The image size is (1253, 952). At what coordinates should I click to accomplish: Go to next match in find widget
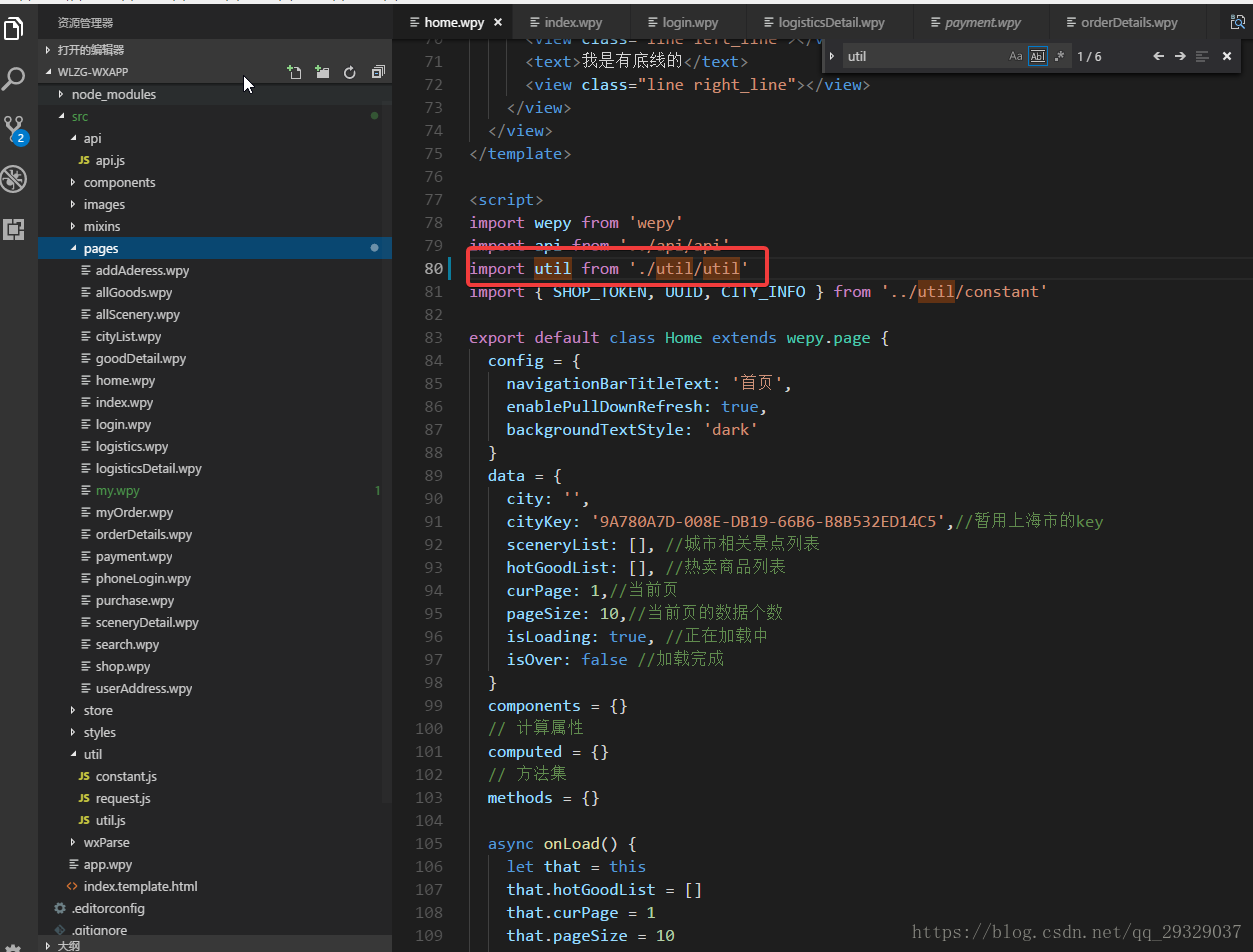tap(1180, 56)
